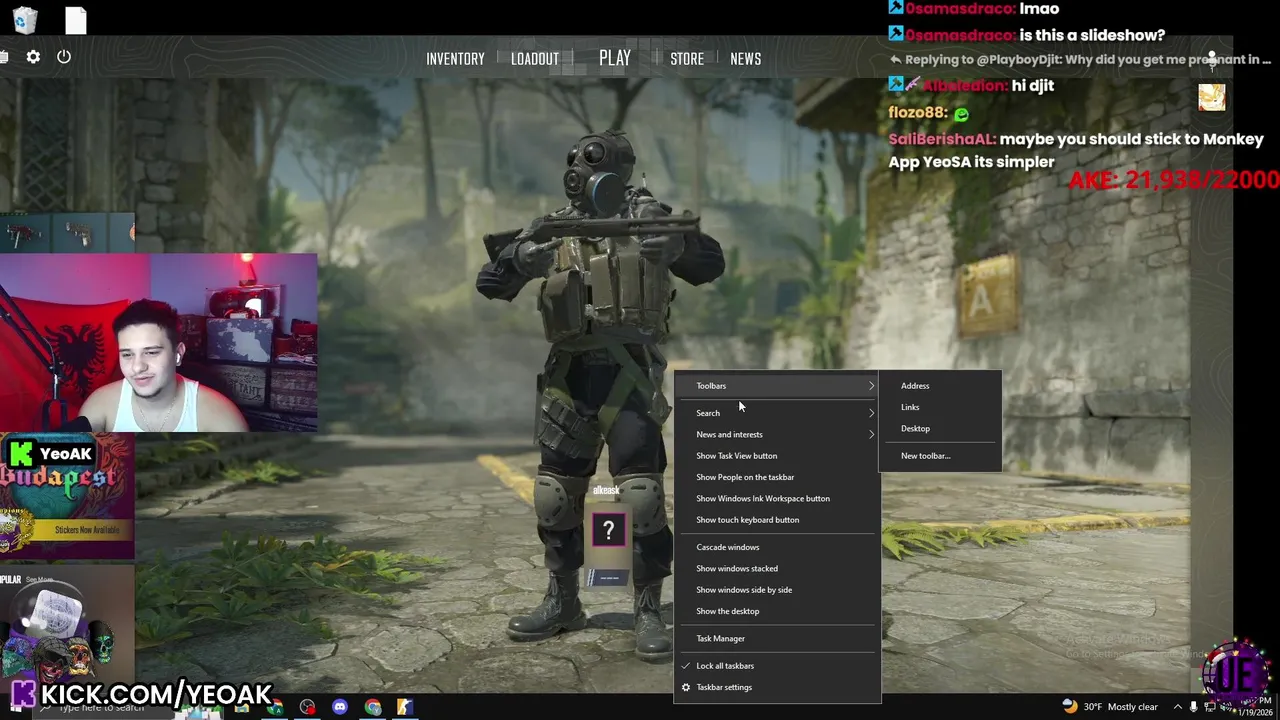This screenshot has height=720, width=1280.
Task: Open the game settings gear icon
Action: [33, 57]
